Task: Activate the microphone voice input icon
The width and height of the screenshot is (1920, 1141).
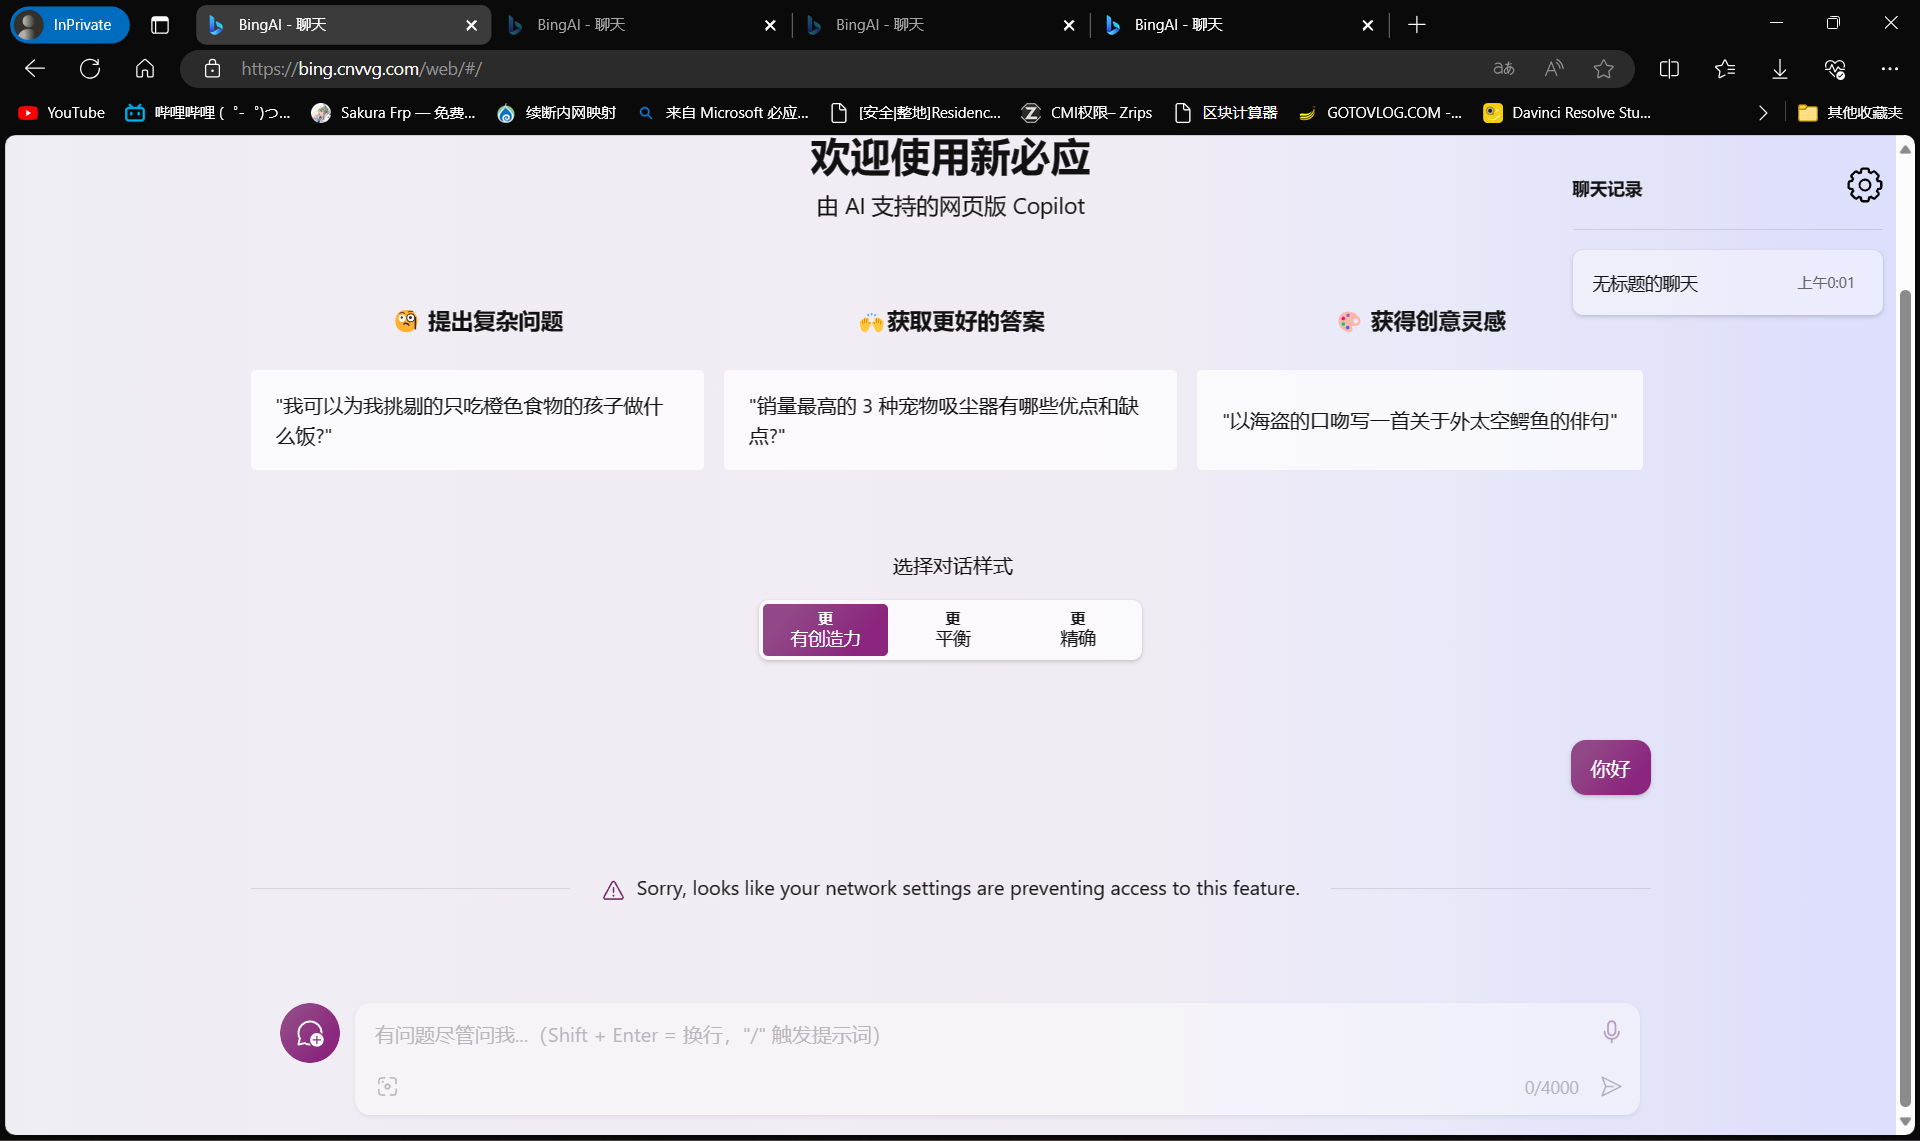Action: (1611, 1031)
